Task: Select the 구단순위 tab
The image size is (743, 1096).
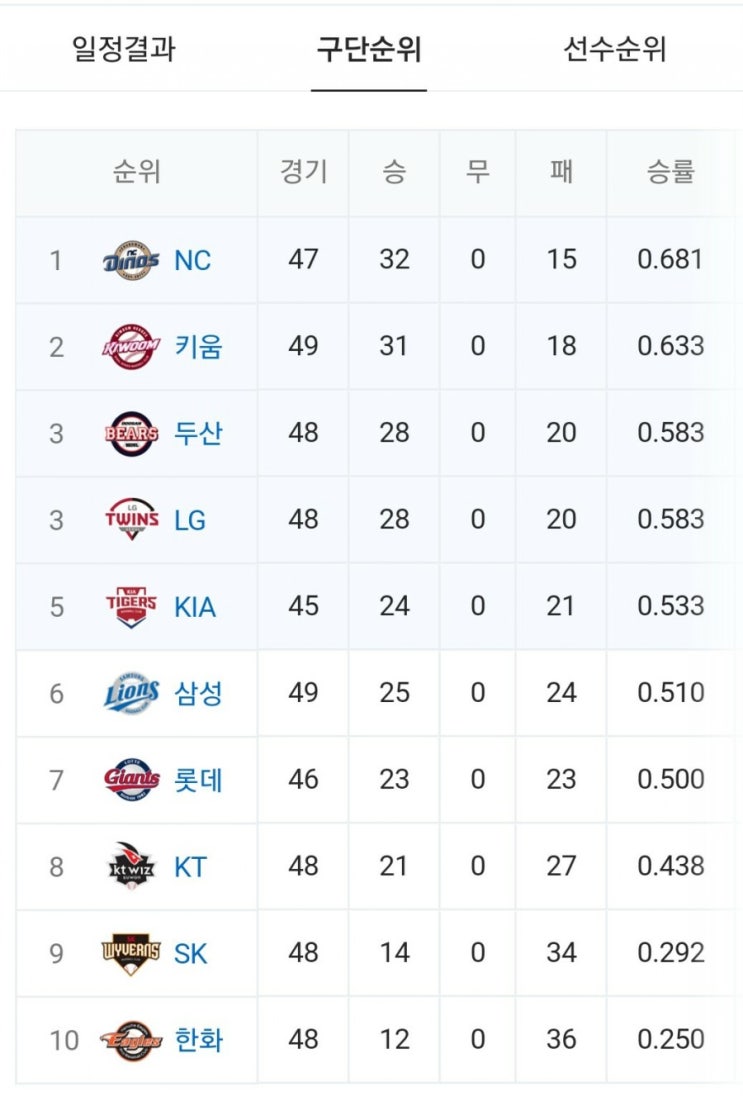Action: 369,50
